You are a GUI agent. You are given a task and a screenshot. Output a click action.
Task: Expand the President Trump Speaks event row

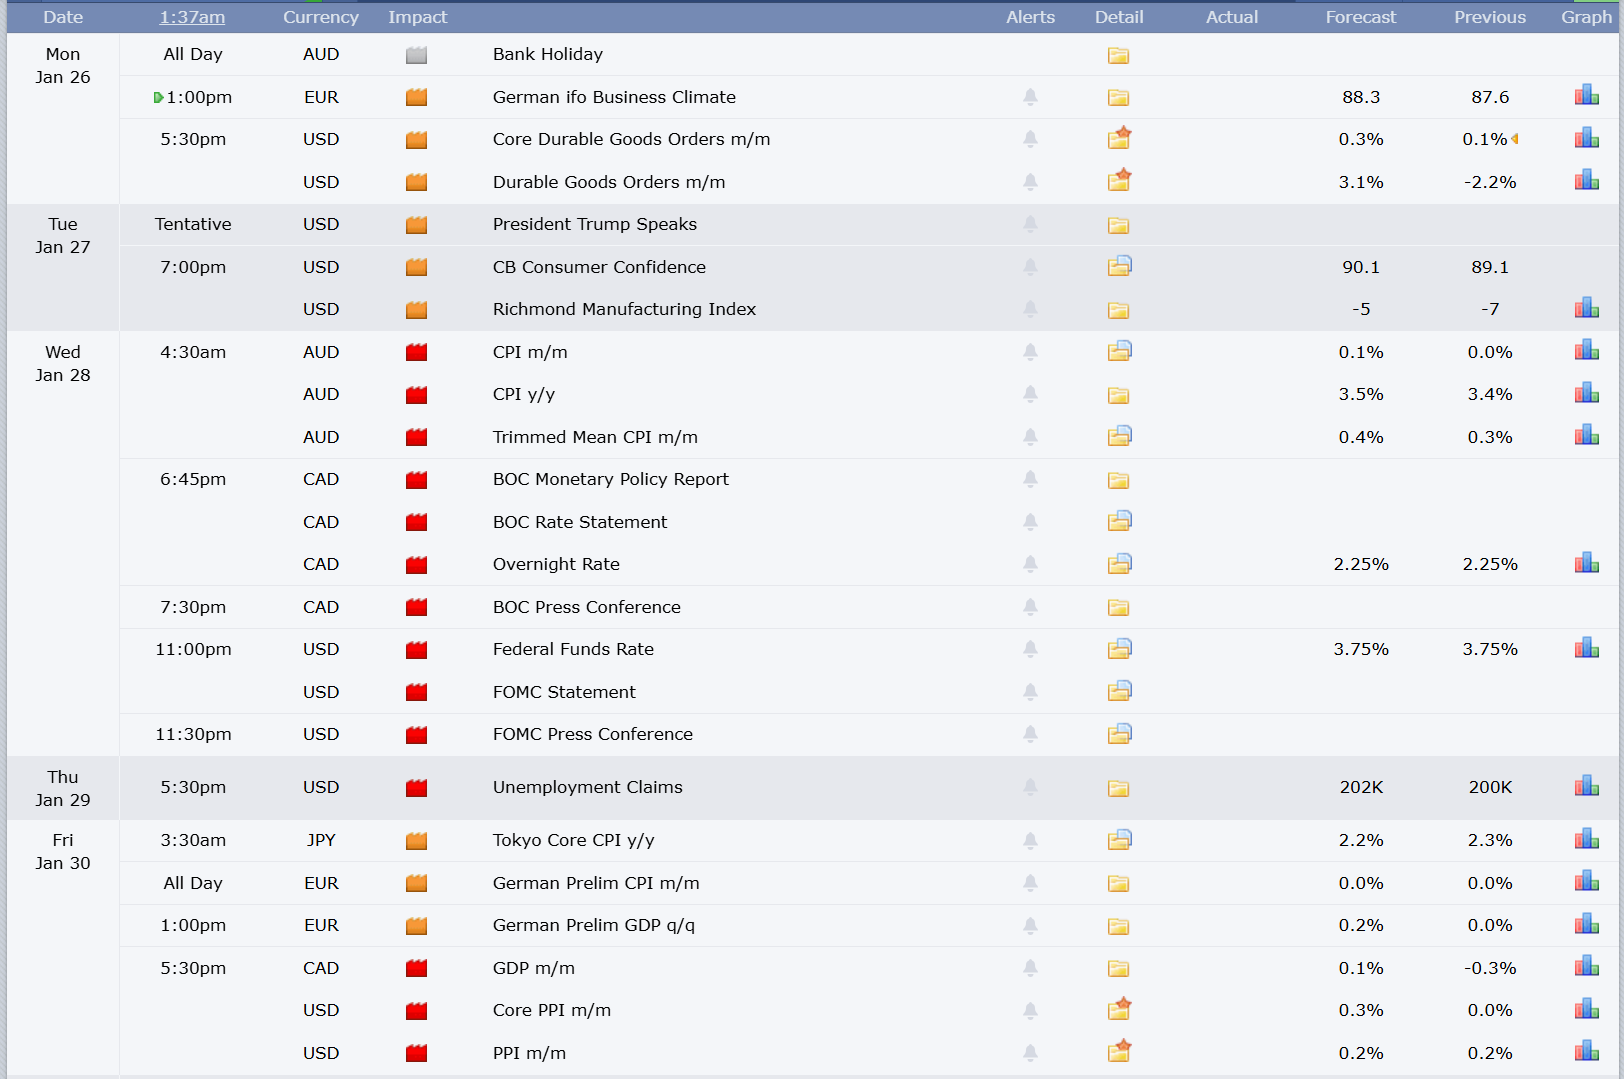[594, 224]
